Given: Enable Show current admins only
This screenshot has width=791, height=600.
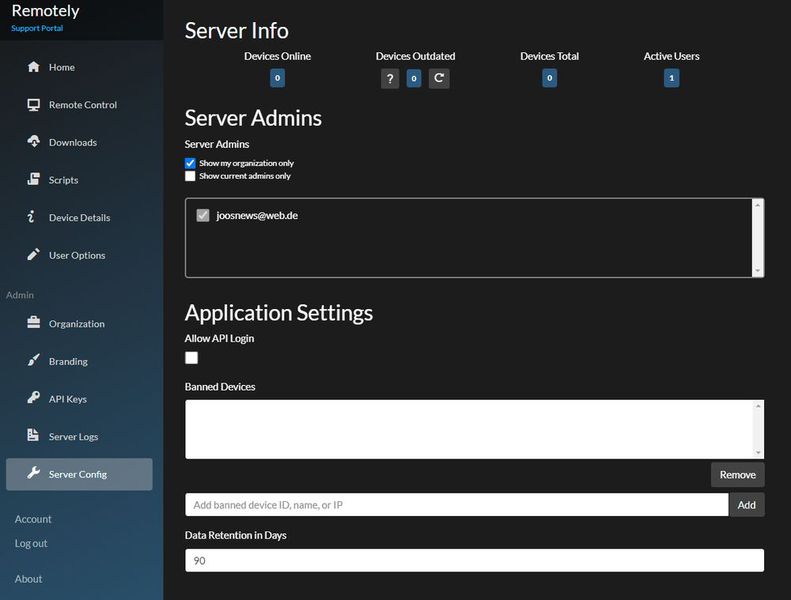Looking at the screenshot, I should [x=190, y=176].
